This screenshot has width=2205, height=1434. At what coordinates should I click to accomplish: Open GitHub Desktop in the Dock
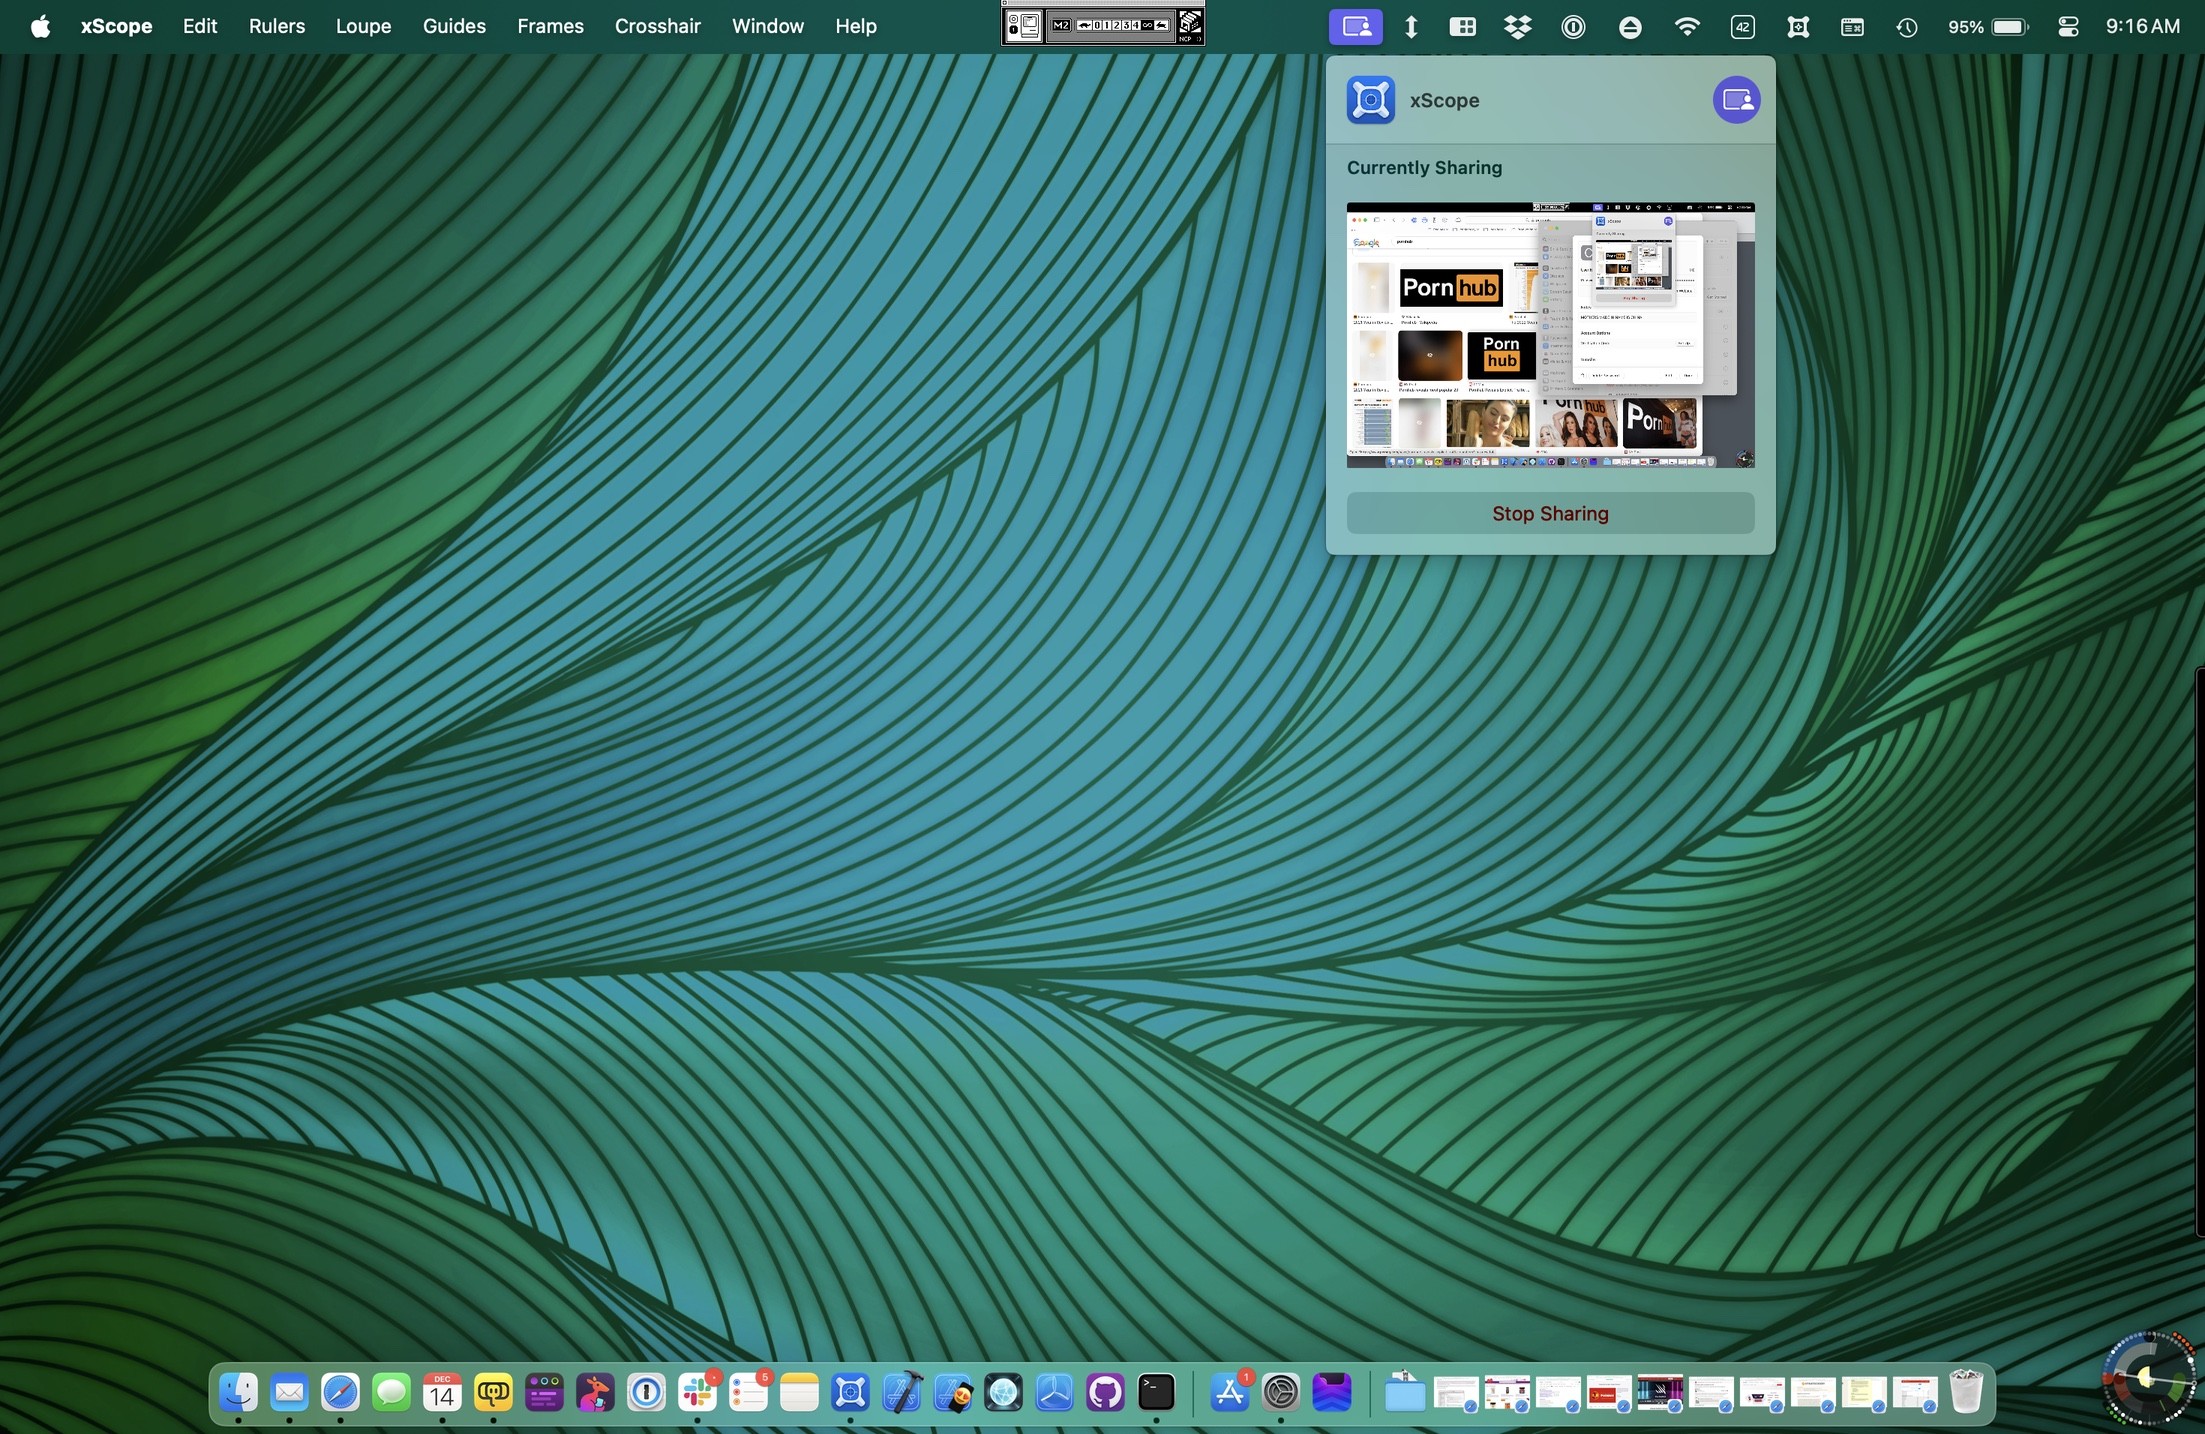point(1105,1392)
